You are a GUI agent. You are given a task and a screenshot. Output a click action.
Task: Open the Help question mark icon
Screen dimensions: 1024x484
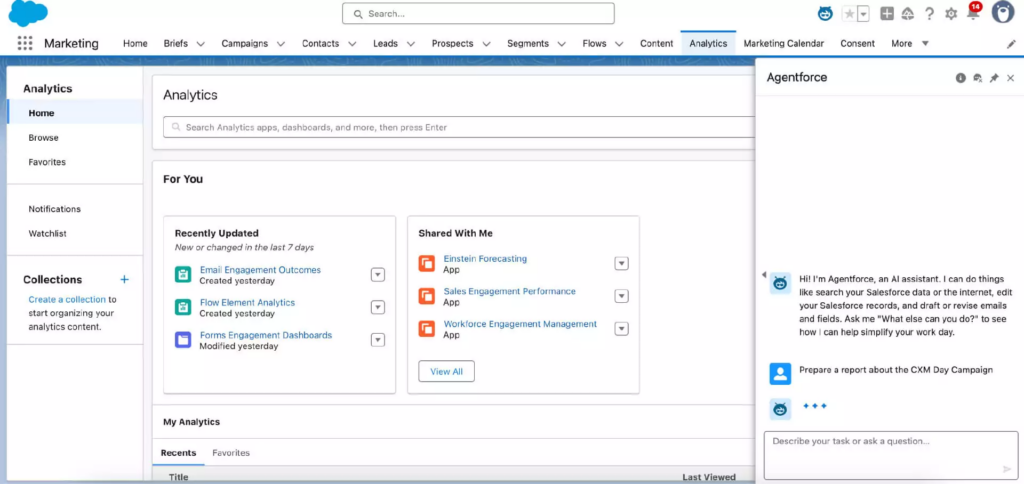929,14
